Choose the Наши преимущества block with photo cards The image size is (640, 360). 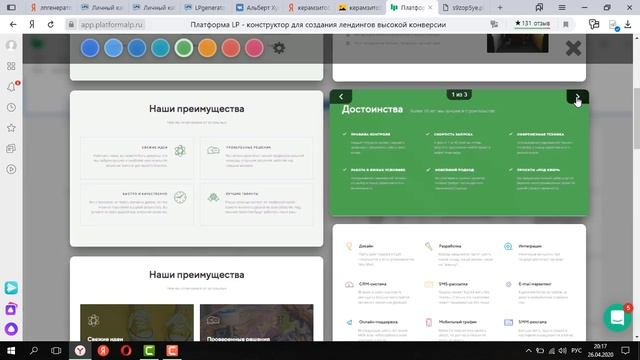(x=196, y=299)
